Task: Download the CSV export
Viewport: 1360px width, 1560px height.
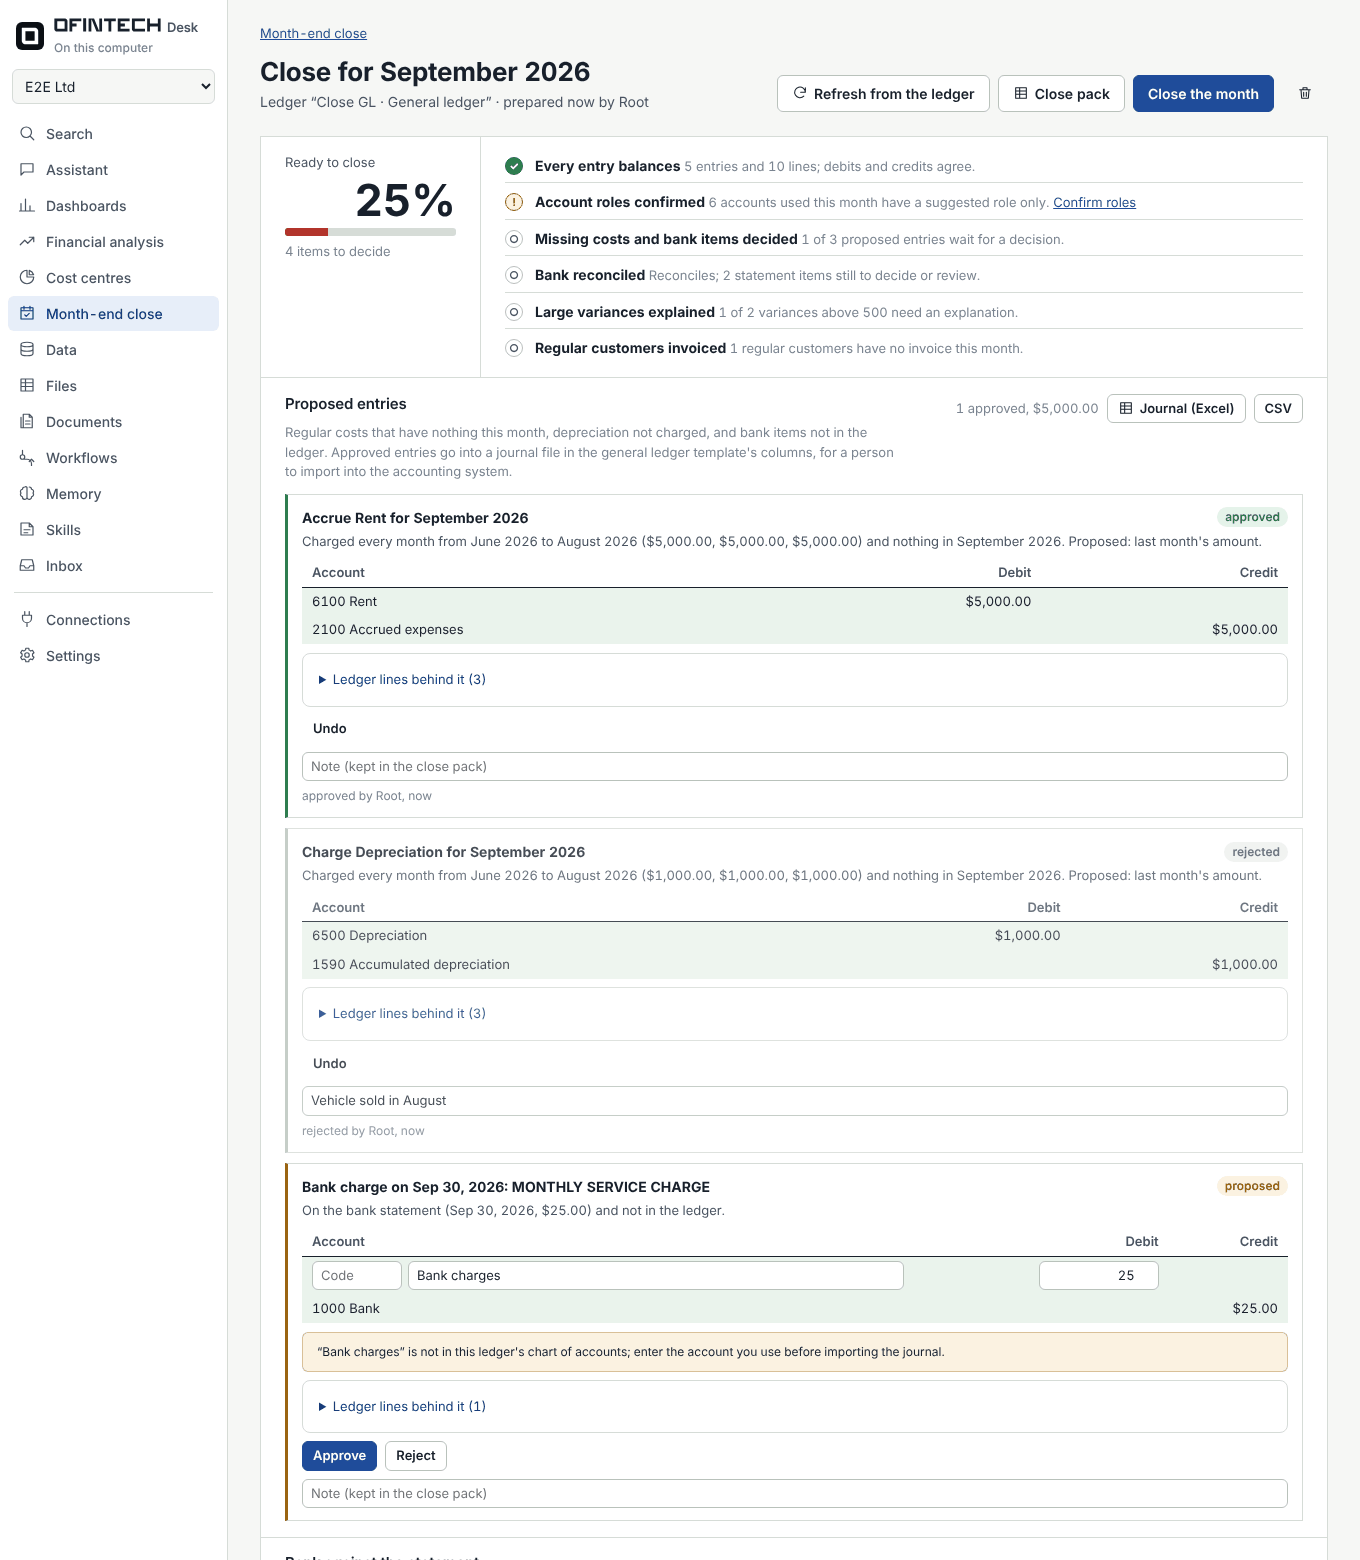Action: (x=1278, y=409)
